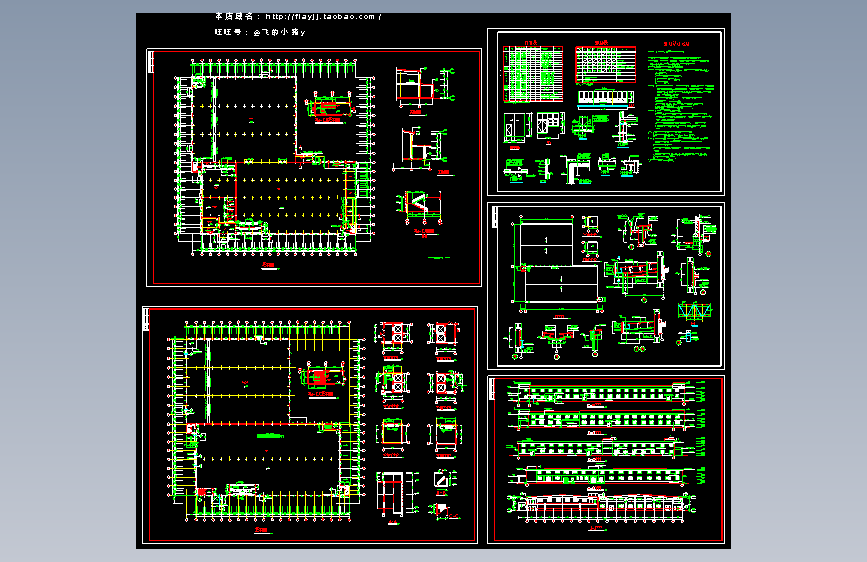Select the lower-left floor plan with yellow grid lines
Screen dimensions: 867x562
pos(267,422)
